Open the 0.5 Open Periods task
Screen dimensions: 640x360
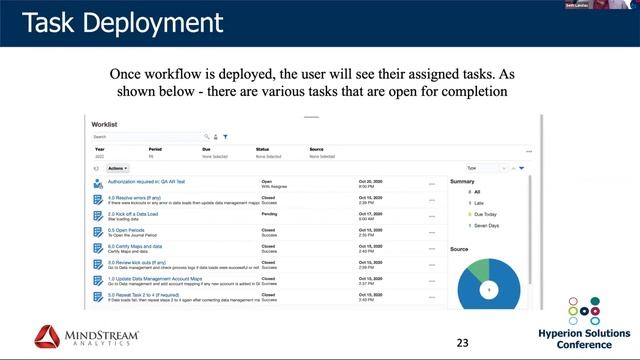coord(126,230)
